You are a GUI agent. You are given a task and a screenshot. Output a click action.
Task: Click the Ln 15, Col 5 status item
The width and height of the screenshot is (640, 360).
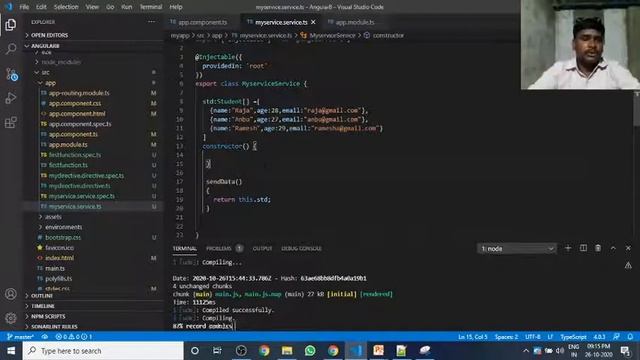(x=473, y=337)
